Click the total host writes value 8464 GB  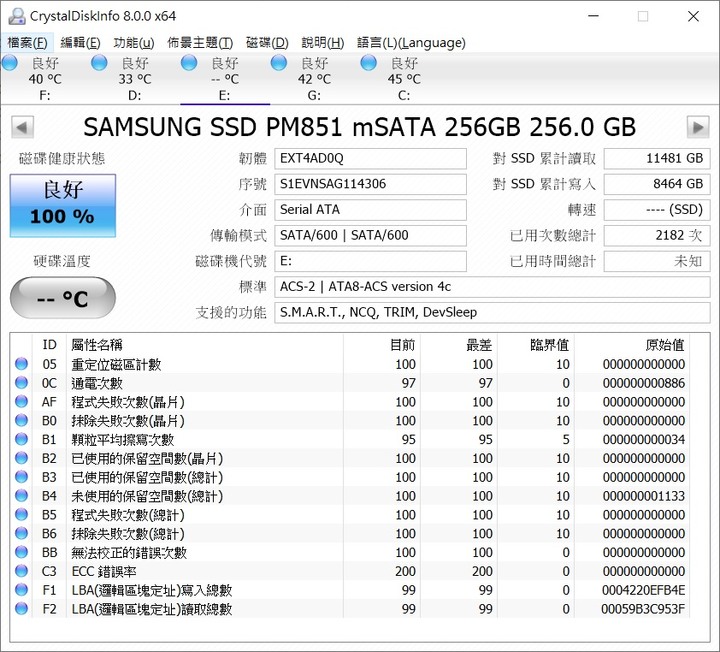click(x=657, y=184)
